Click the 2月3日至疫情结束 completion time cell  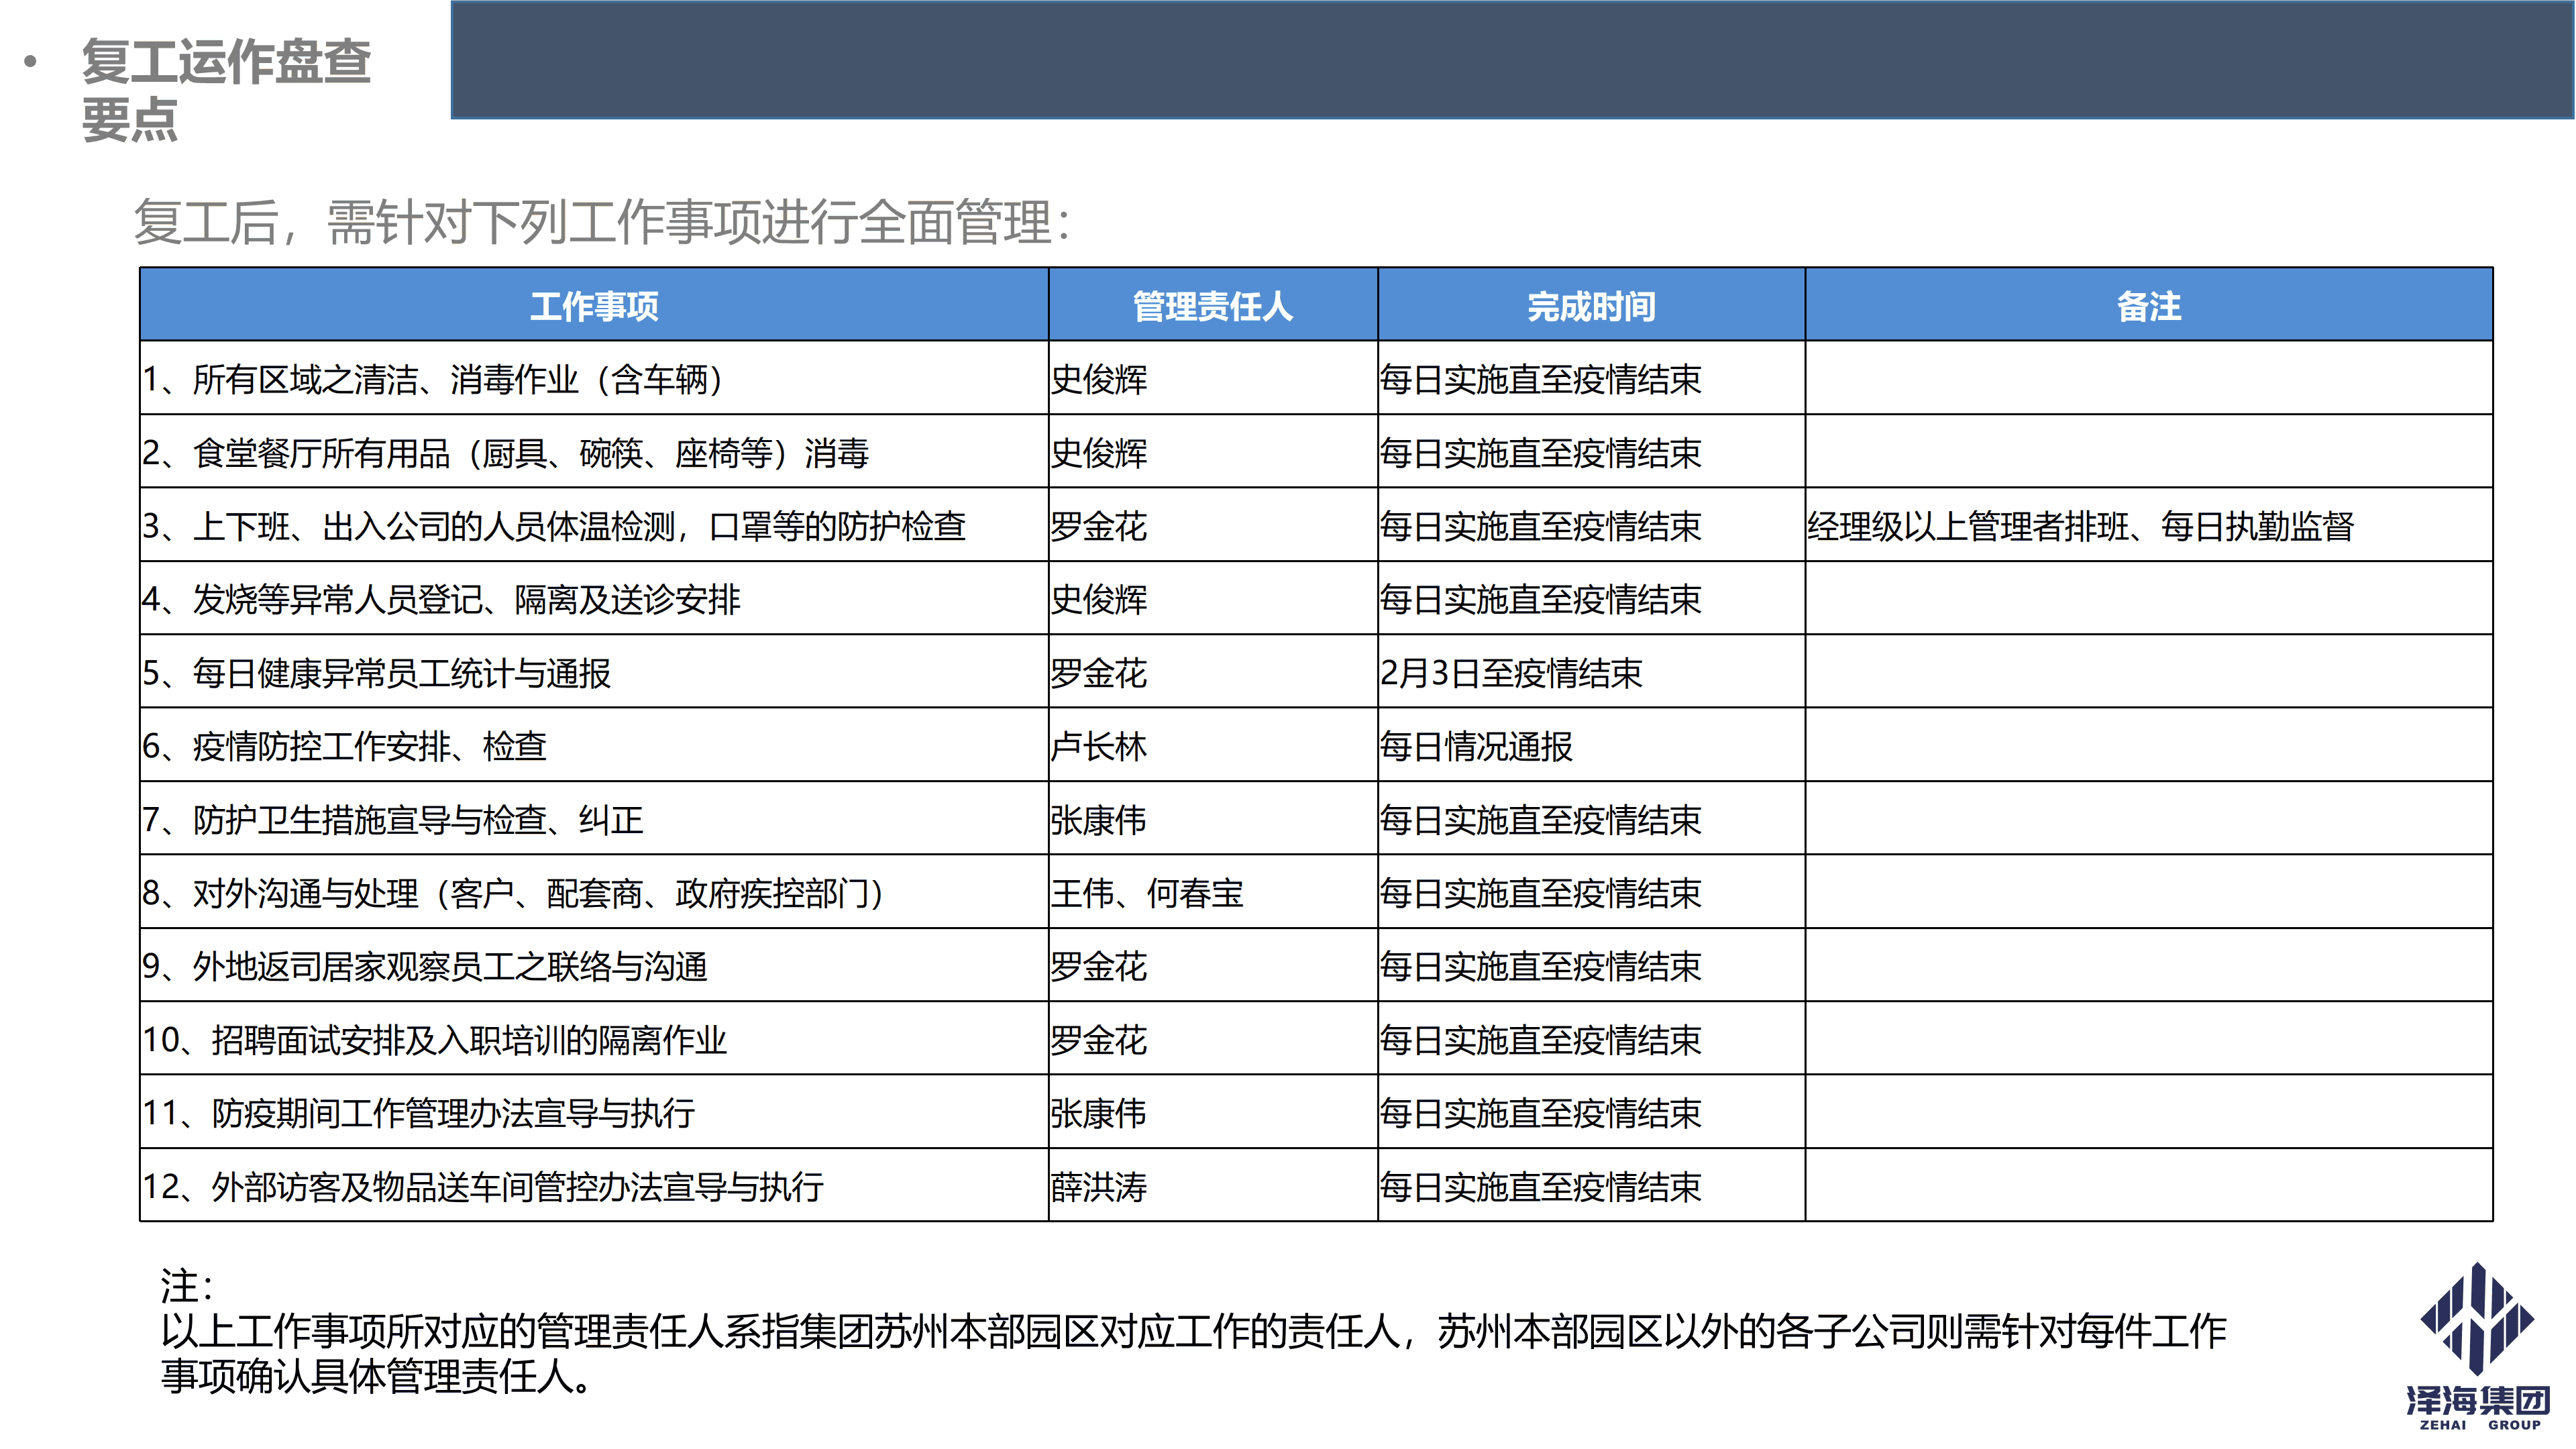tap(1510, 673)
